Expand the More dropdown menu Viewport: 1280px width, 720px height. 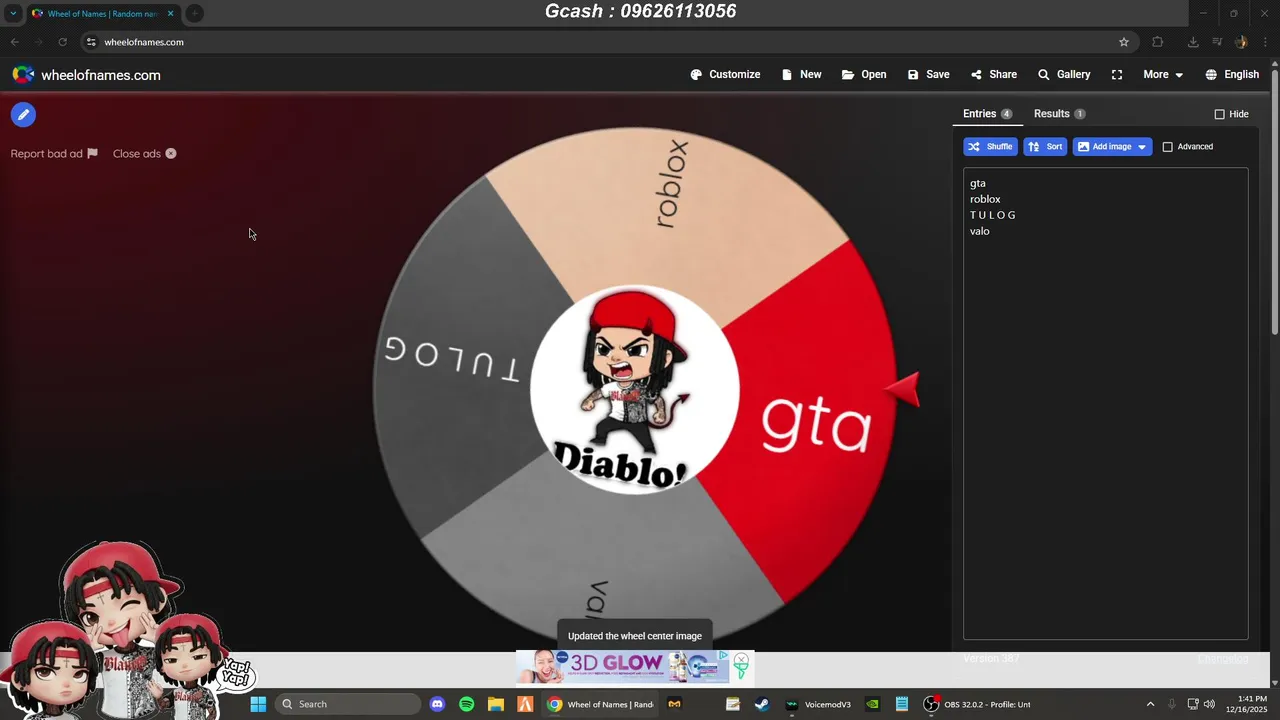[1163, 75]
